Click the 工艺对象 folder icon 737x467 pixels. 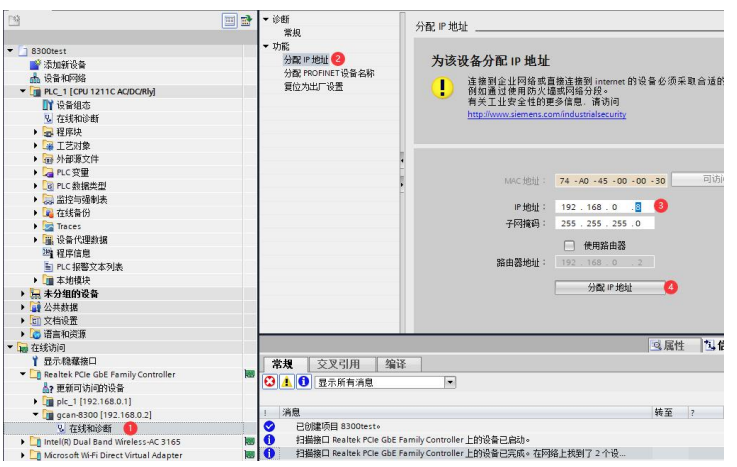point(48,146)
